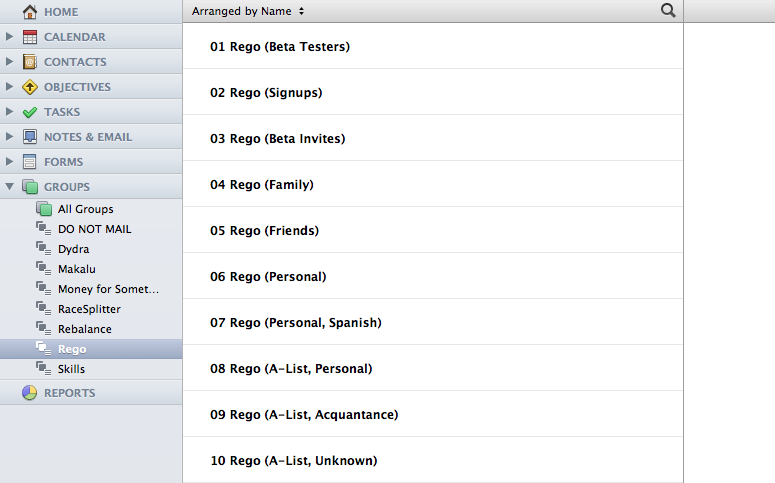Select the Contacts address book icon
This screenshot has width=775, height=483.
[30, 62]
